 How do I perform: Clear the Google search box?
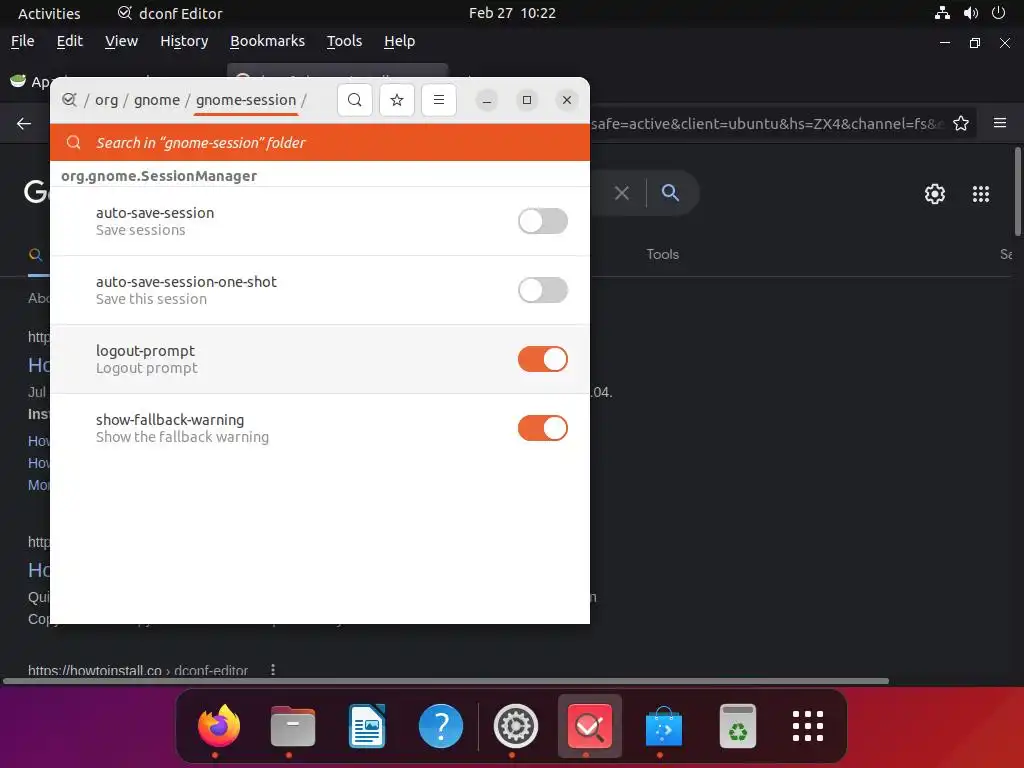click(622, 193)
